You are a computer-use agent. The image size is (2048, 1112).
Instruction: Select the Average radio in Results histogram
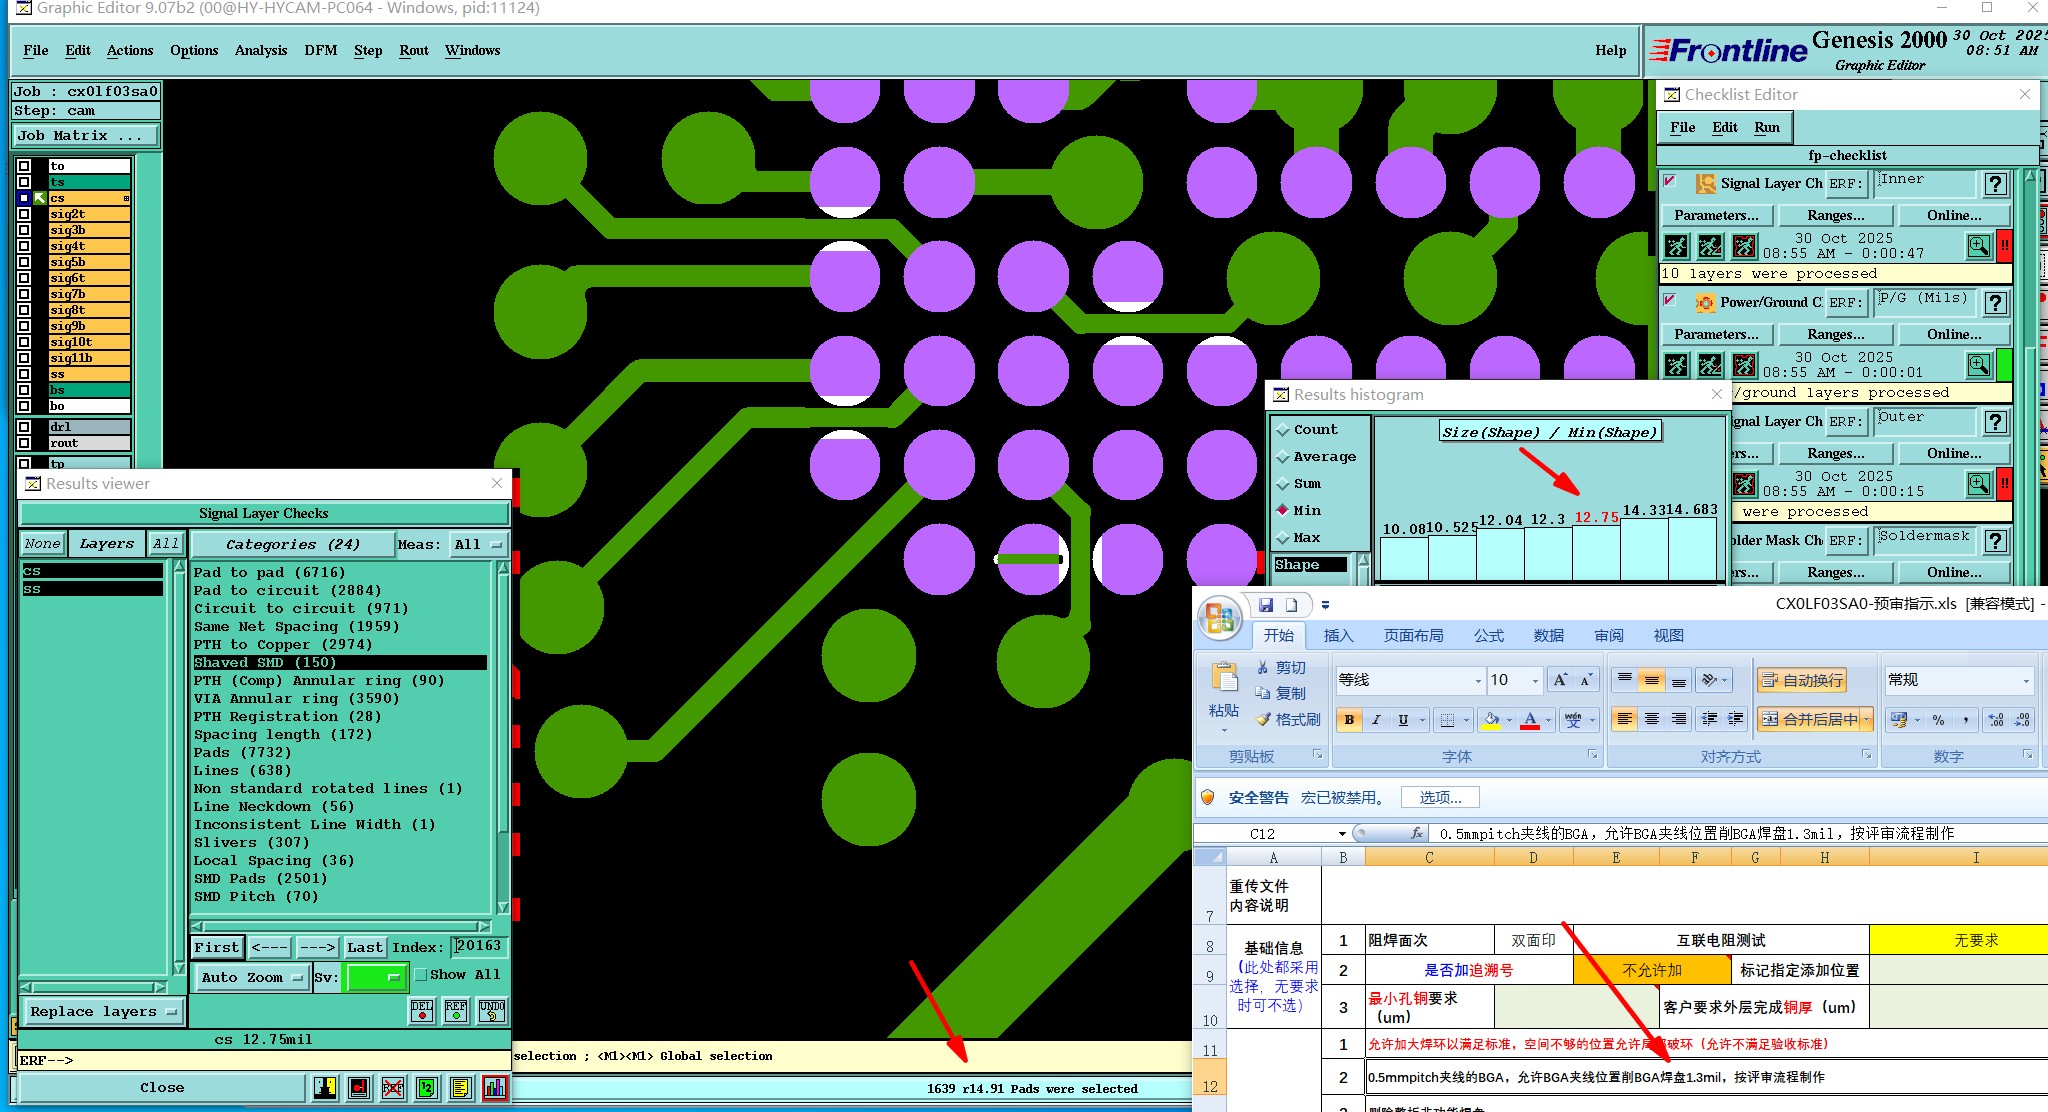(1283, 457)
